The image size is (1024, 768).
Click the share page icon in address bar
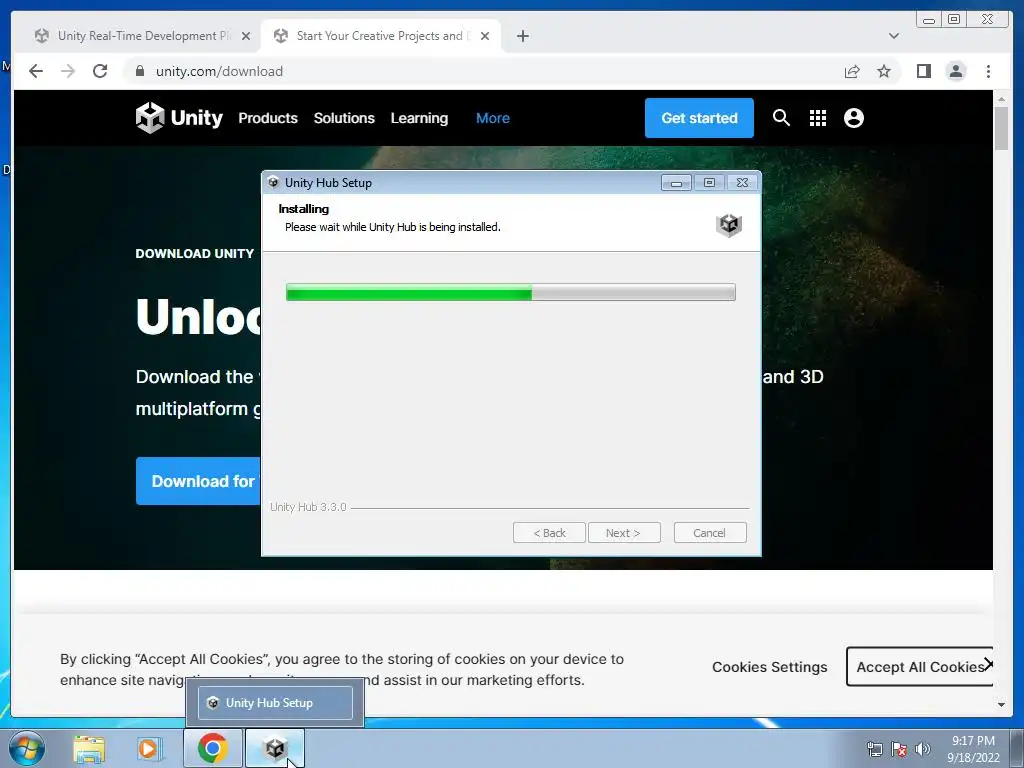click(852, 71)
